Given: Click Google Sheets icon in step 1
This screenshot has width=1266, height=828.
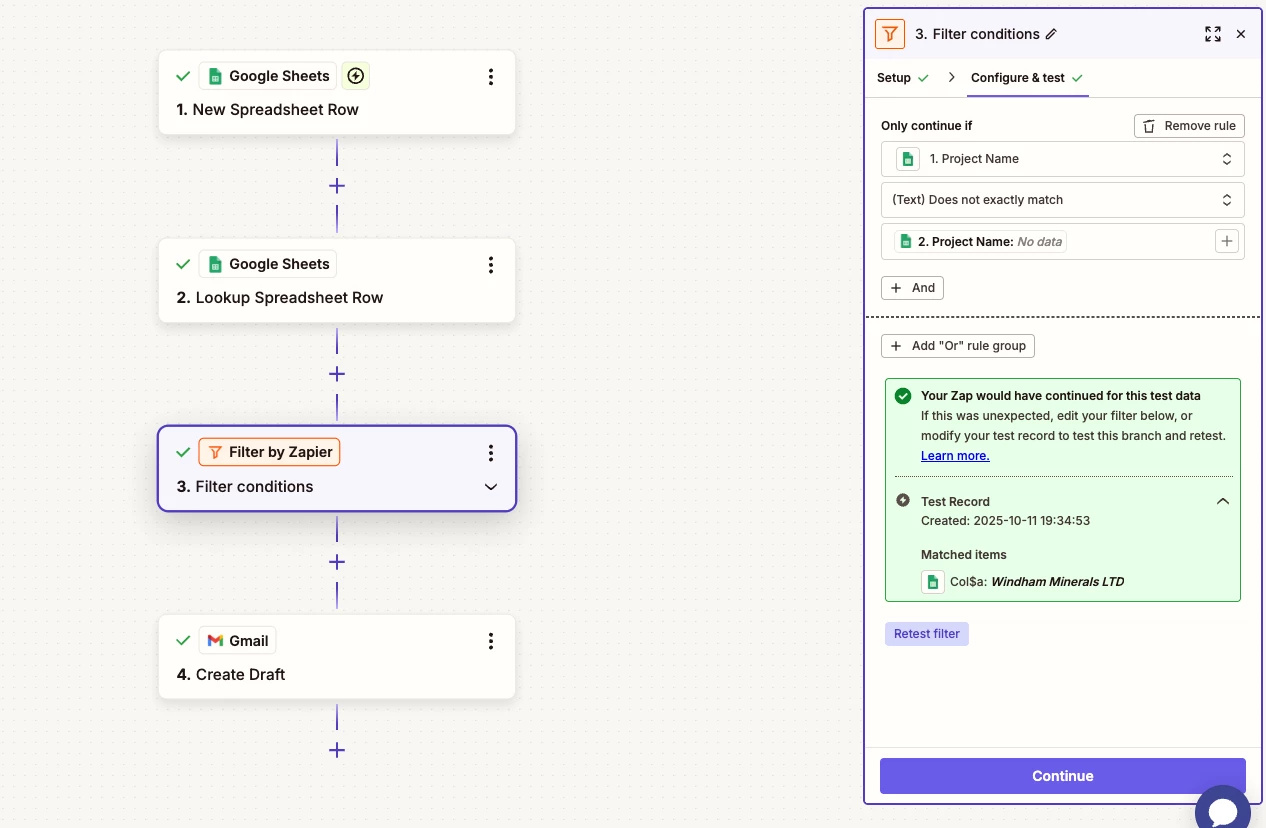Looking at the screenshot, I should (x=215, y=76).
